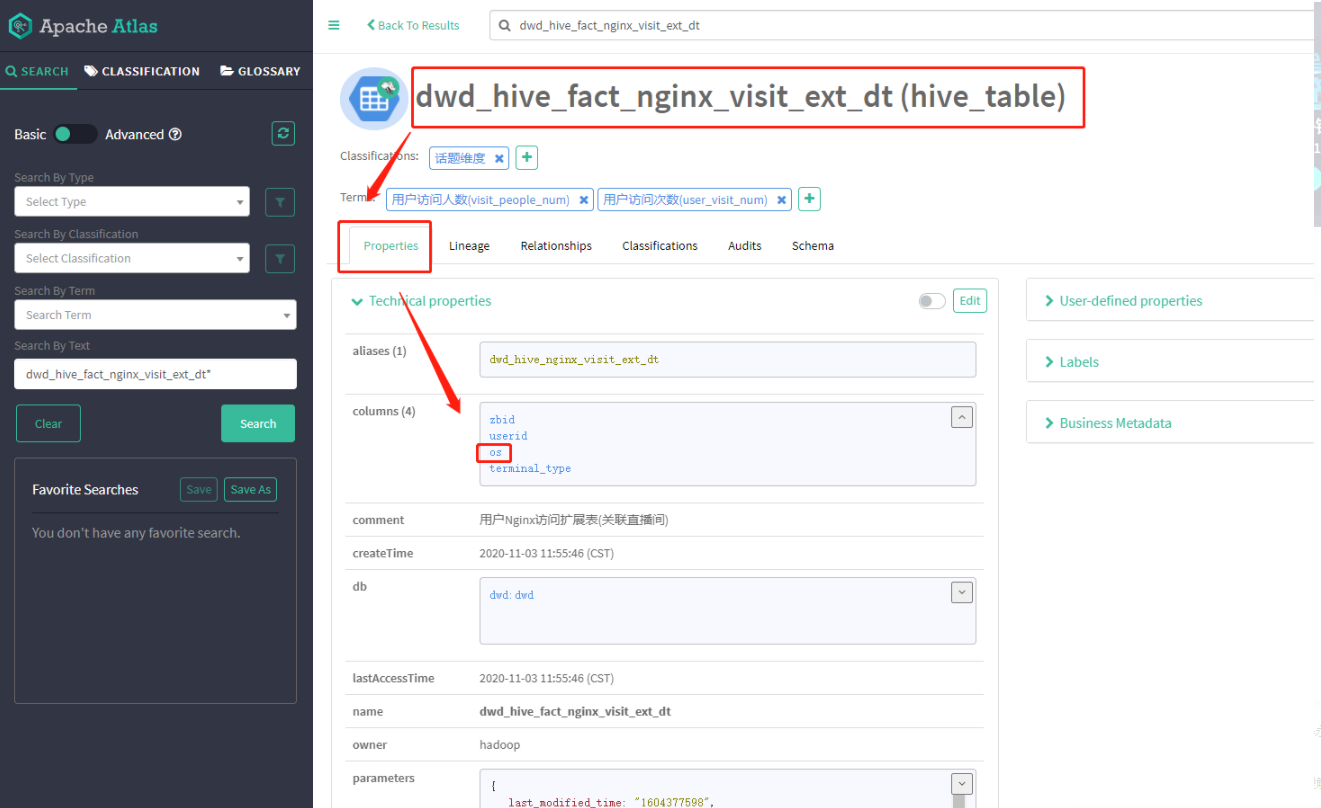Viewport: 1321px width, 808px height.
Task: Open the Classifications tab
Action: (x=660, y=246)
